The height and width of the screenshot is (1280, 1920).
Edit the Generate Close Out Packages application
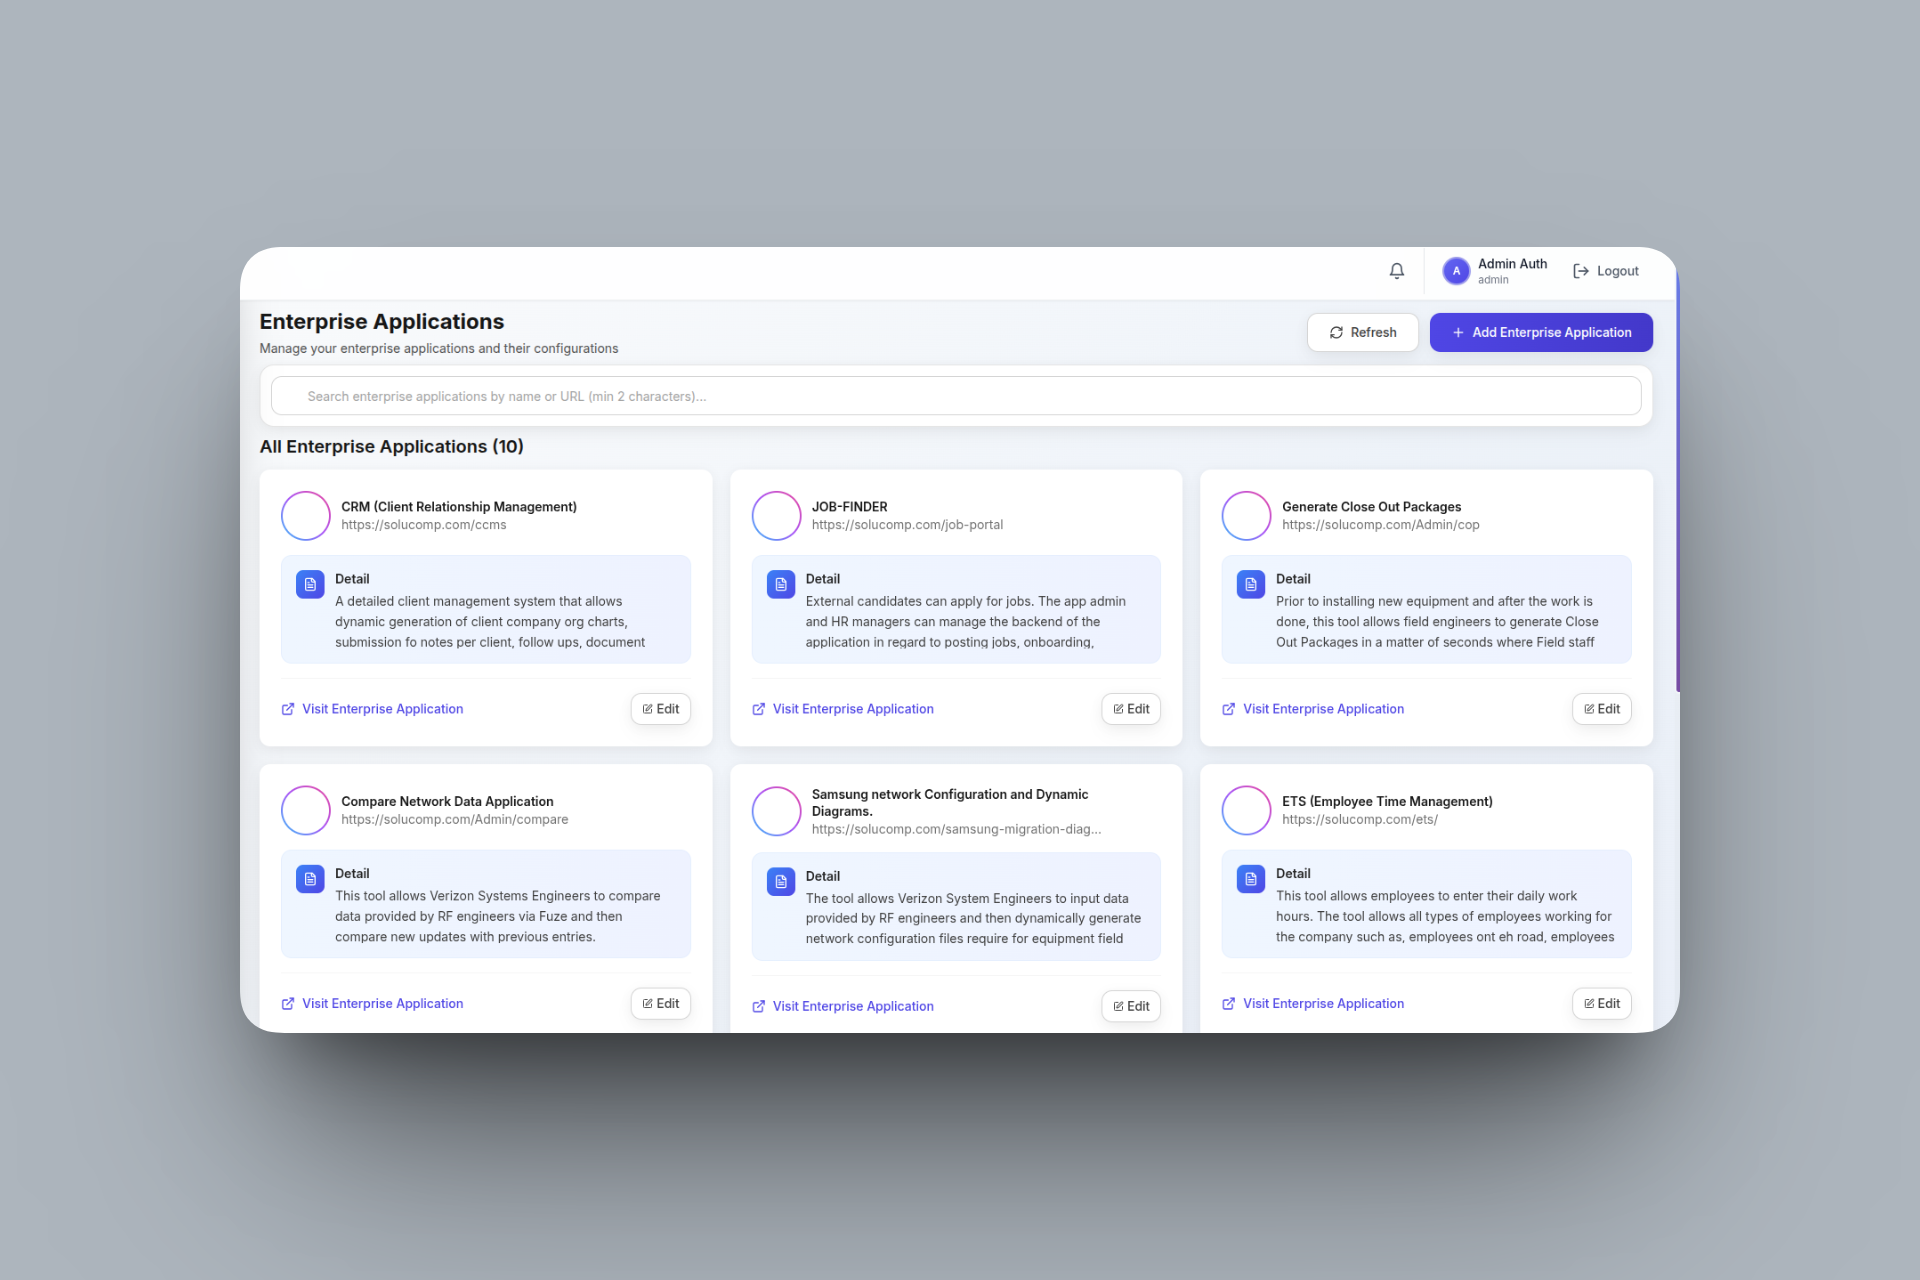[x=1602, y=709]
